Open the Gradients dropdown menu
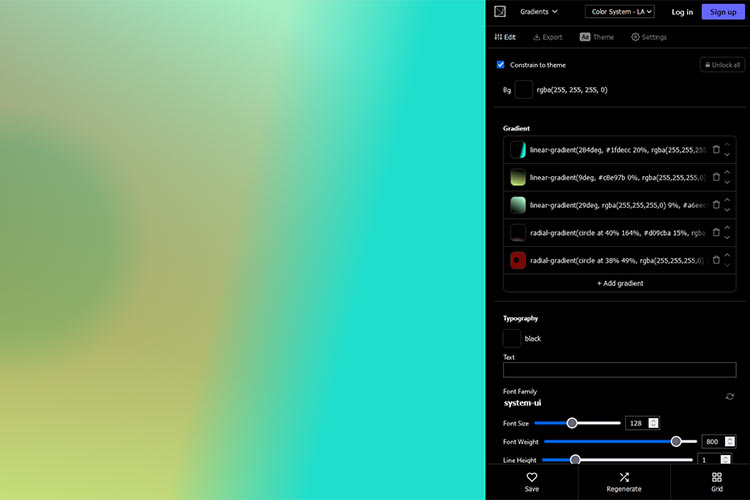Image resolution: width=750 pixels, height=500 pixels. coord(539,12)
